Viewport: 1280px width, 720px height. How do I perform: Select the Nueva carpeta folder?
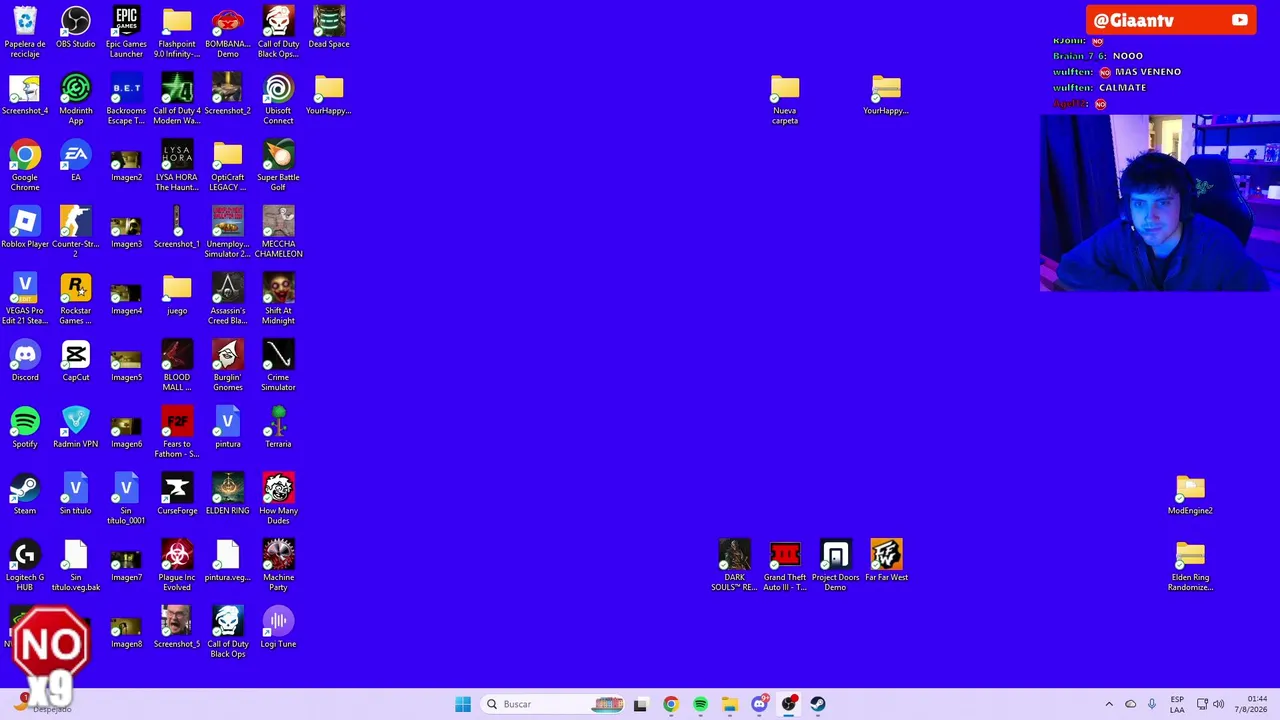click(785, 99)
